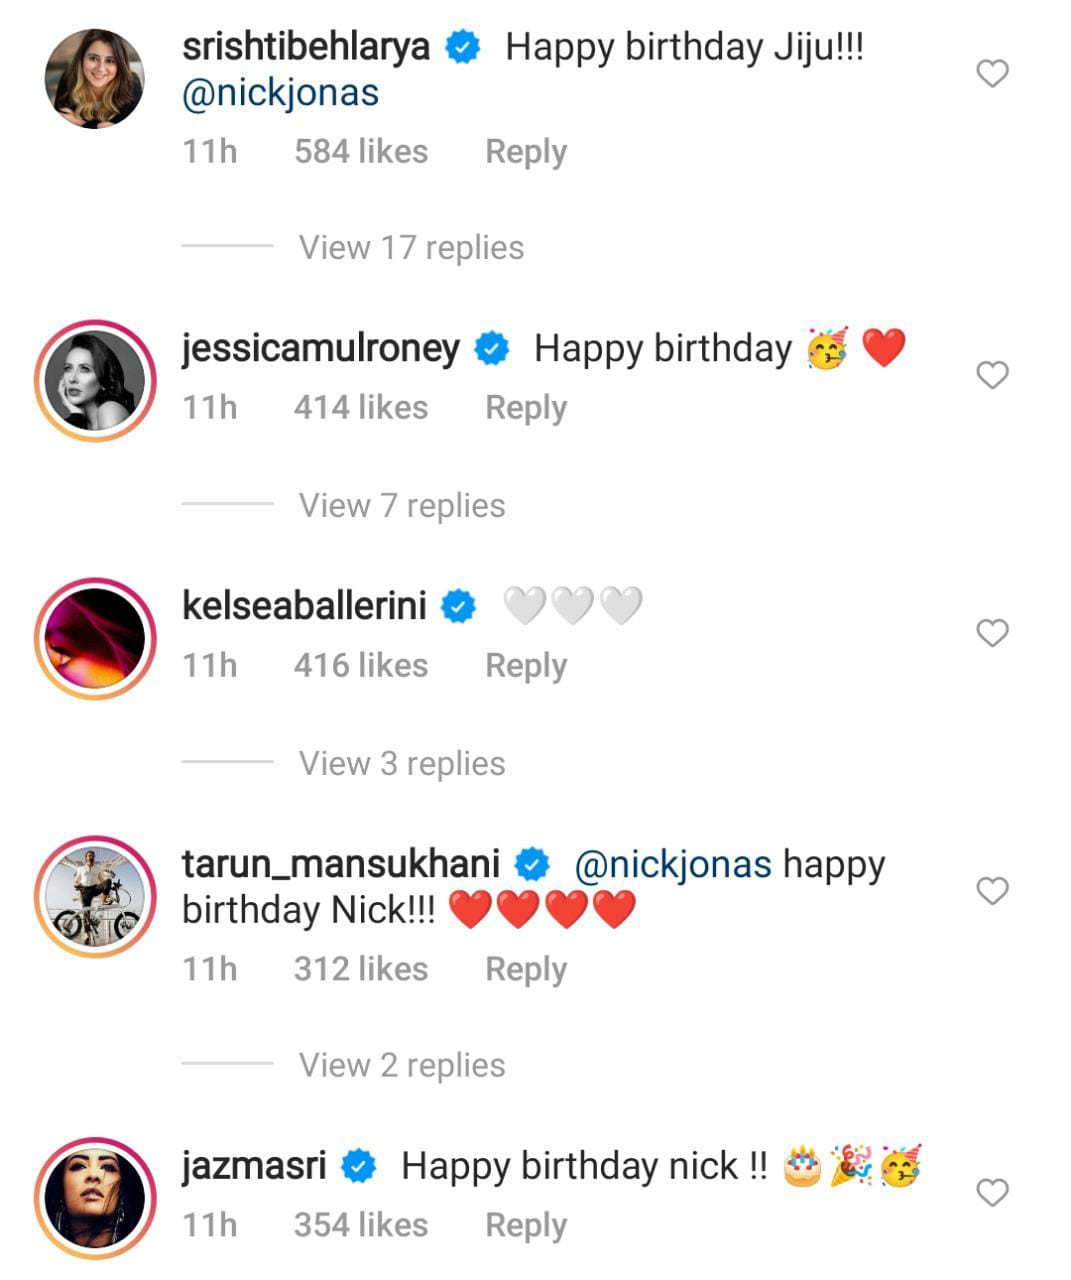This screenshot has height=1280, width=1071.
Task: Tap heart on jessicamulroney's comment
Action: (x=991, y=376)
